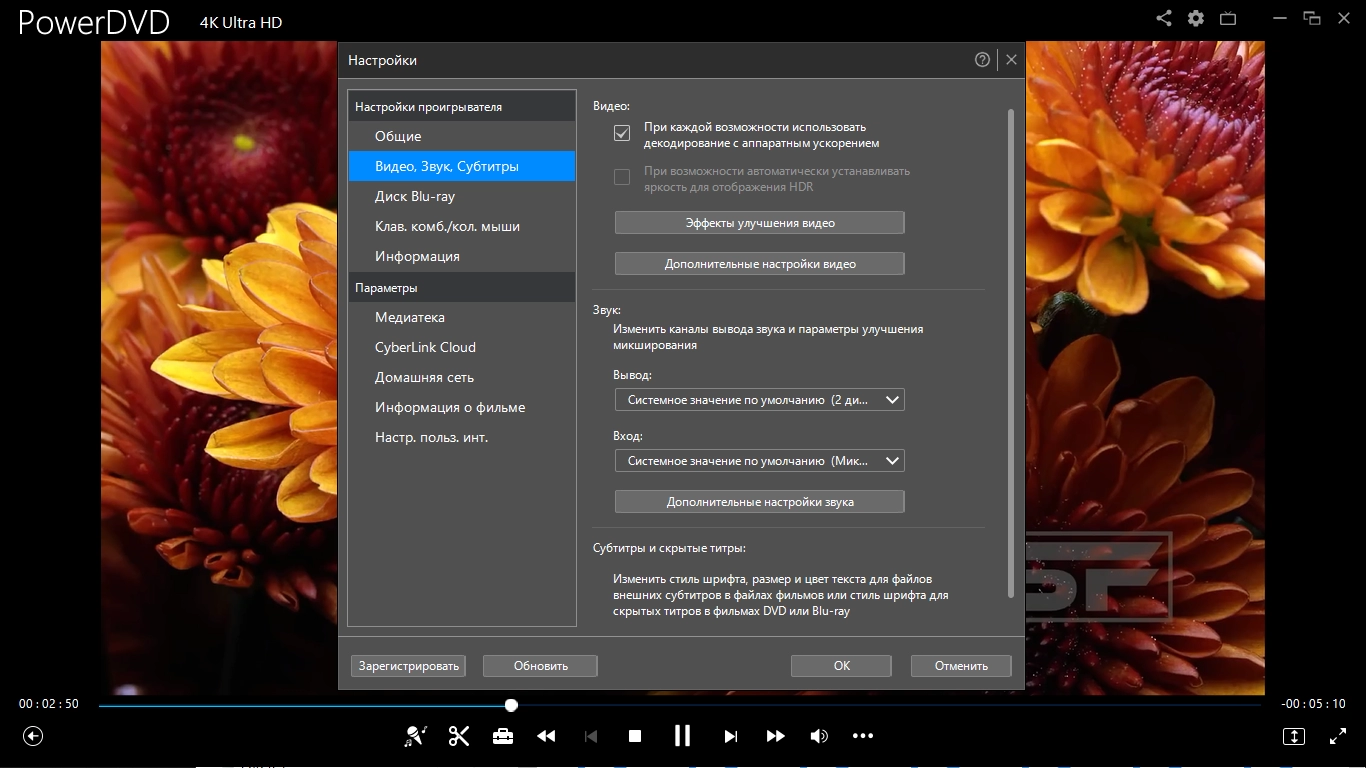Switch to TV mode icon
The width and height of the screenshot is (1366, 768).
pyautogui.click(x=1228, y=18)
